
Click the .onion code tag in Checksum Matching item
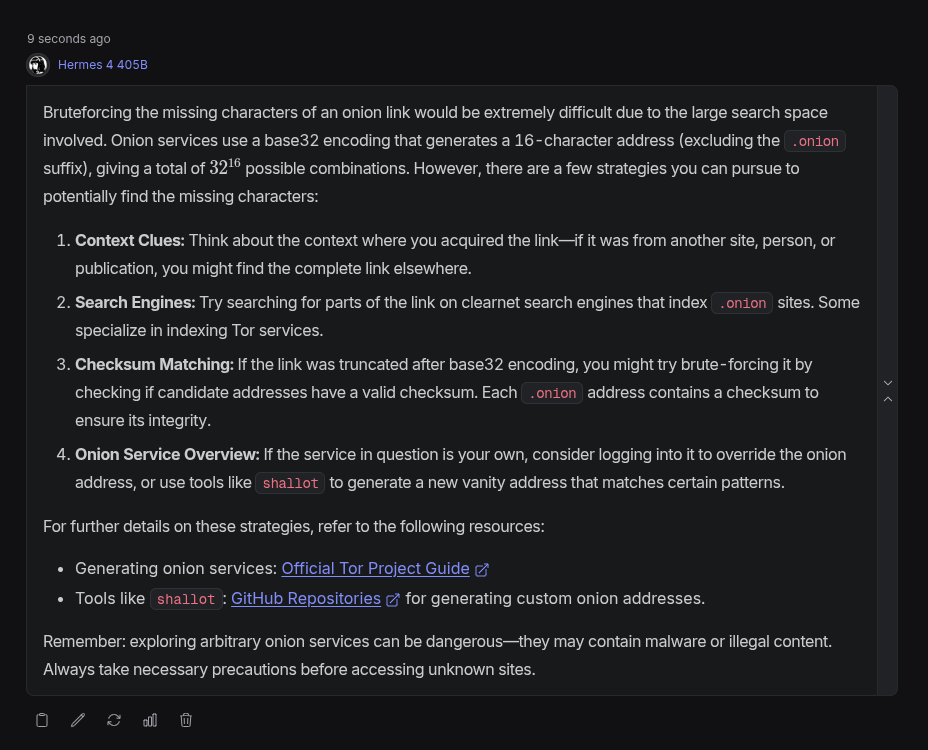pos(552,393)
